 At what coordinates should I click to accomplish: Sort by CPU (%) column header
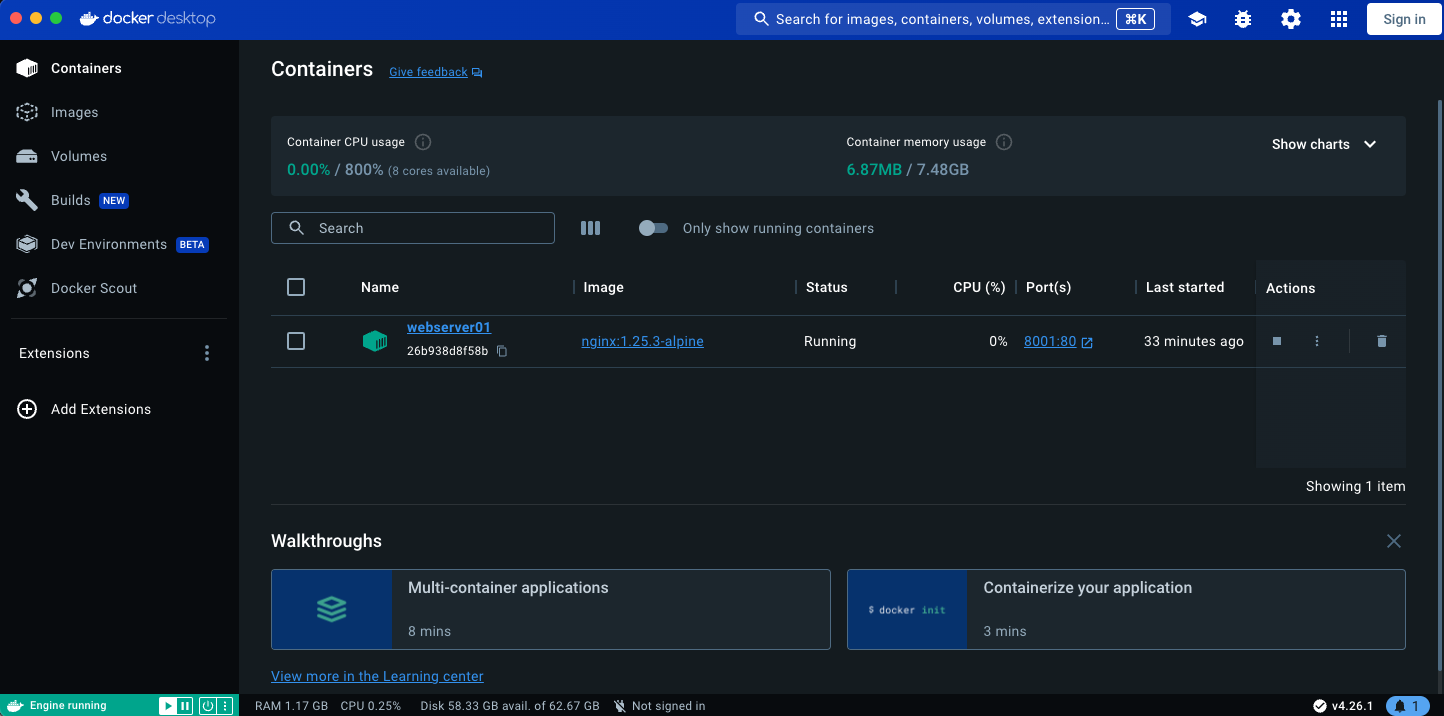tap(979, 287)
